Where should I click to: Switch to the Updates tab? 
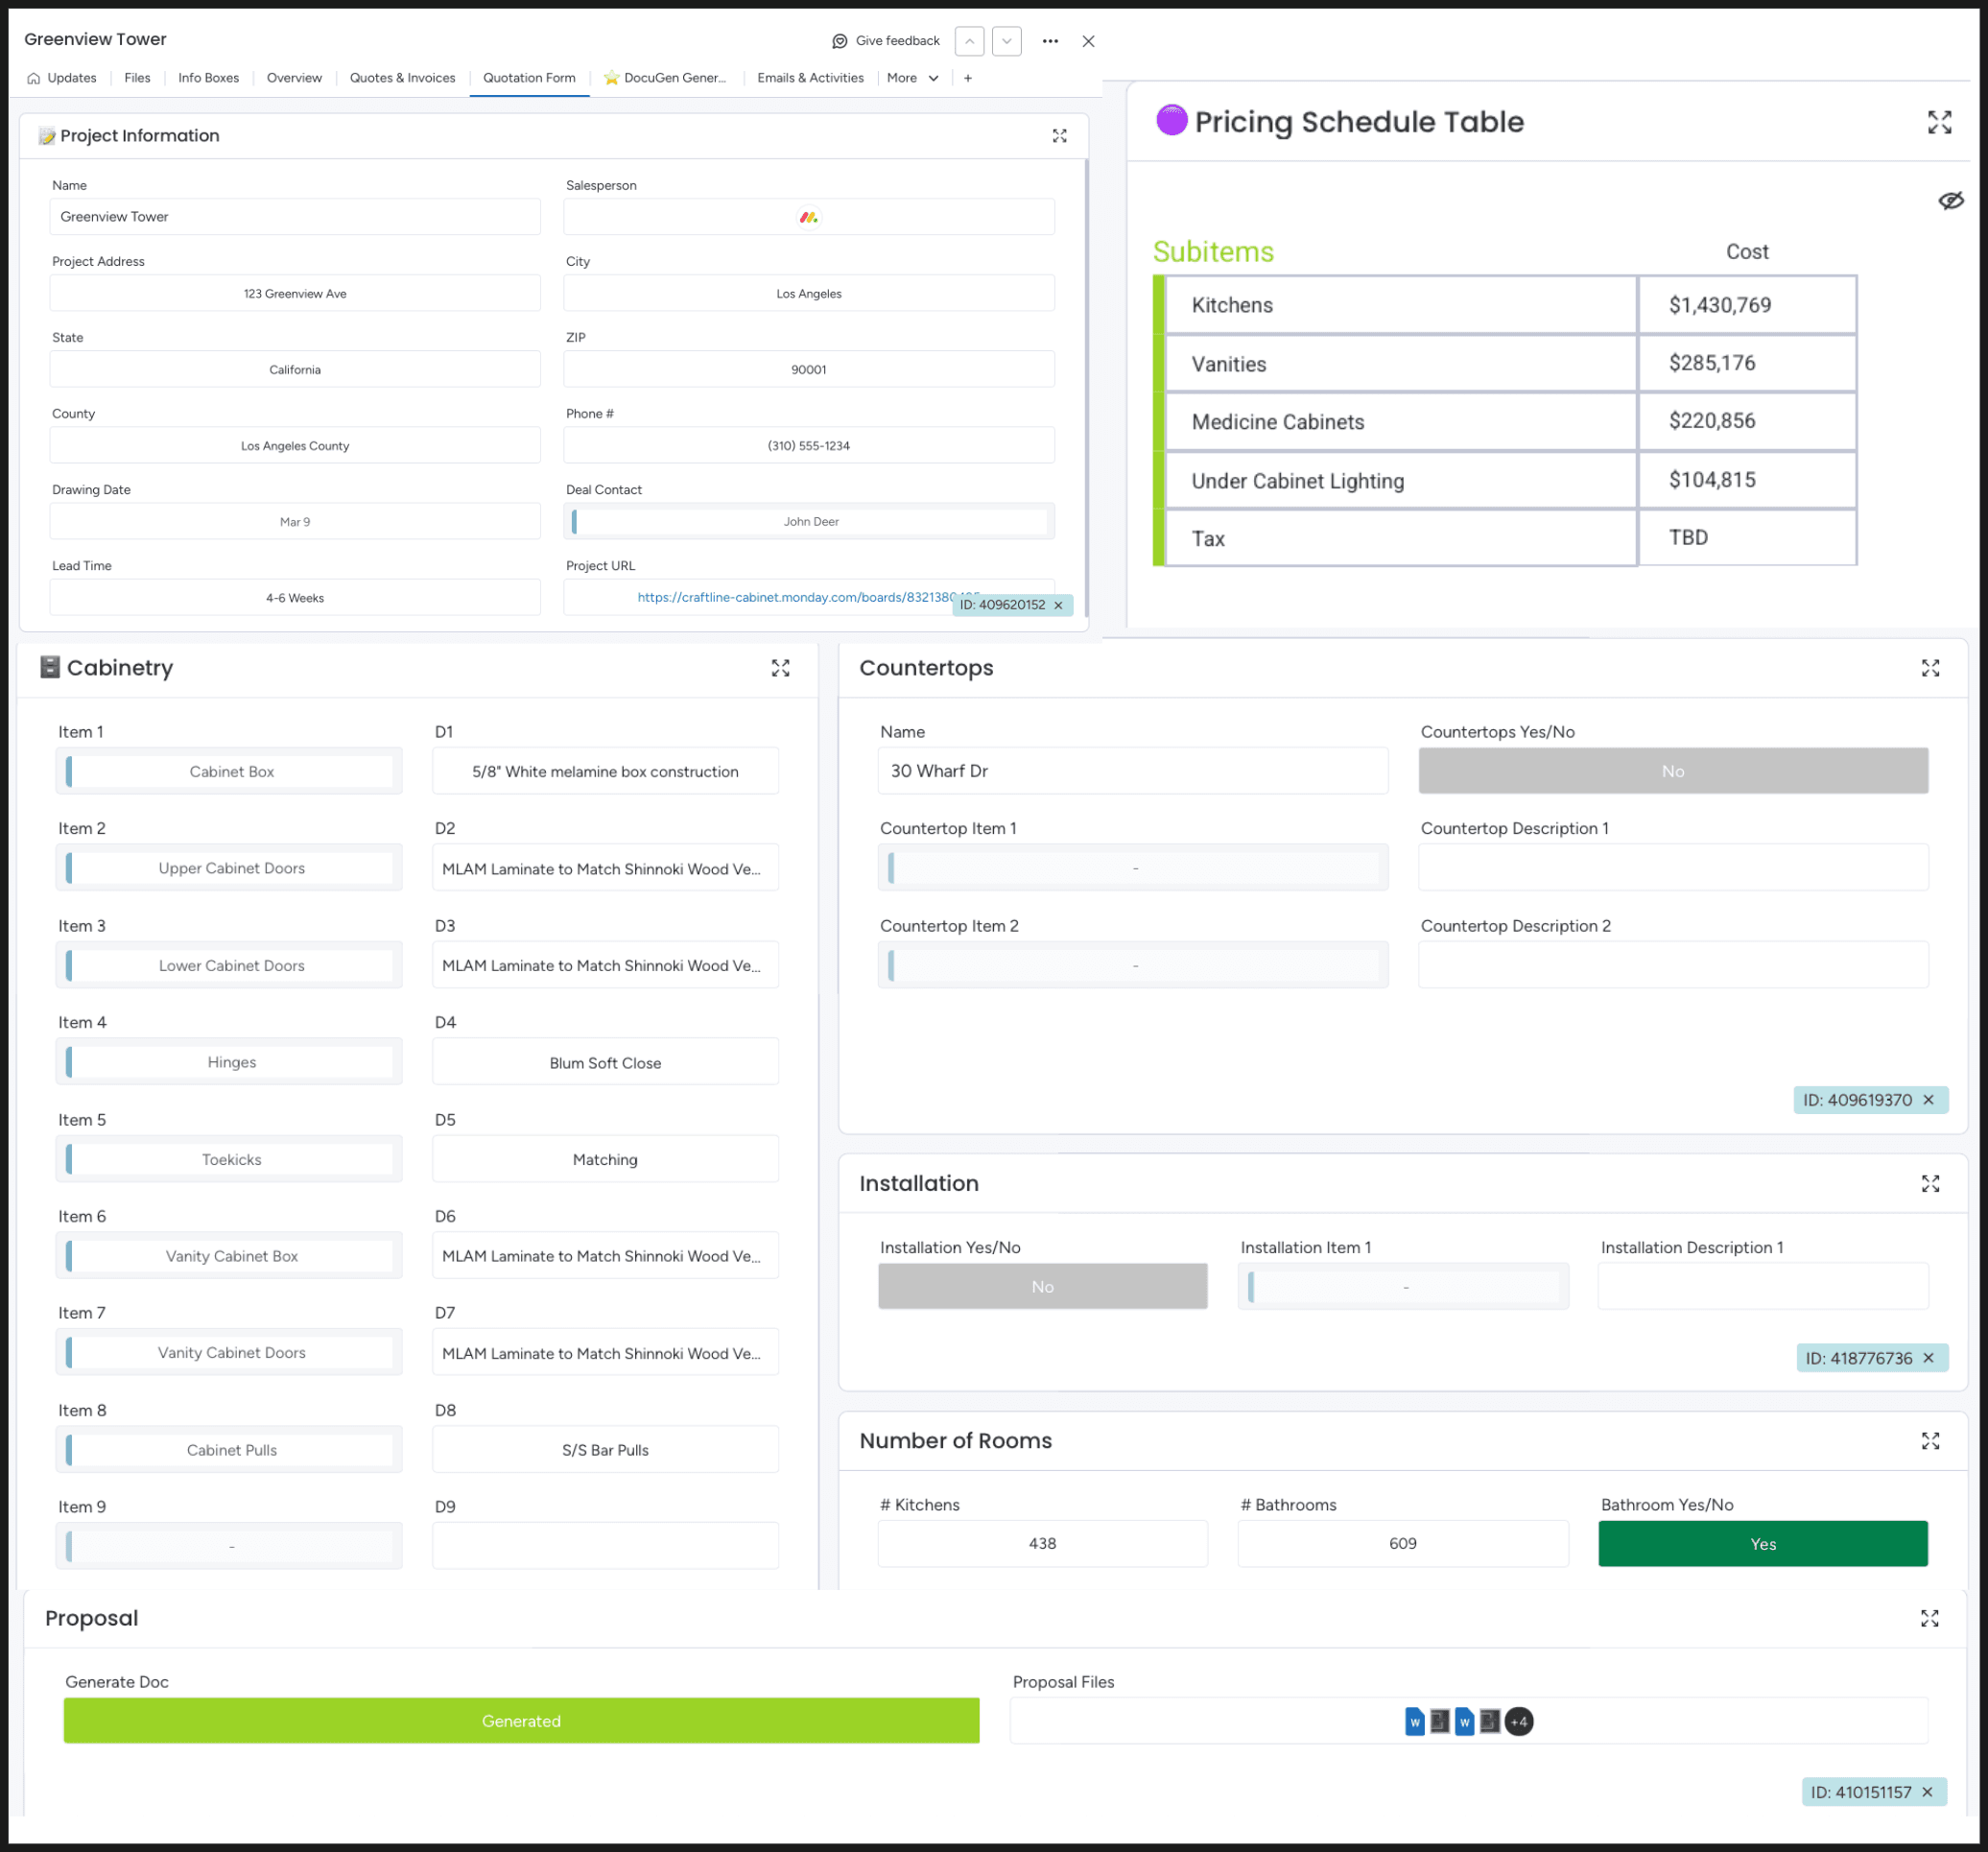click(x=62, y=78)
